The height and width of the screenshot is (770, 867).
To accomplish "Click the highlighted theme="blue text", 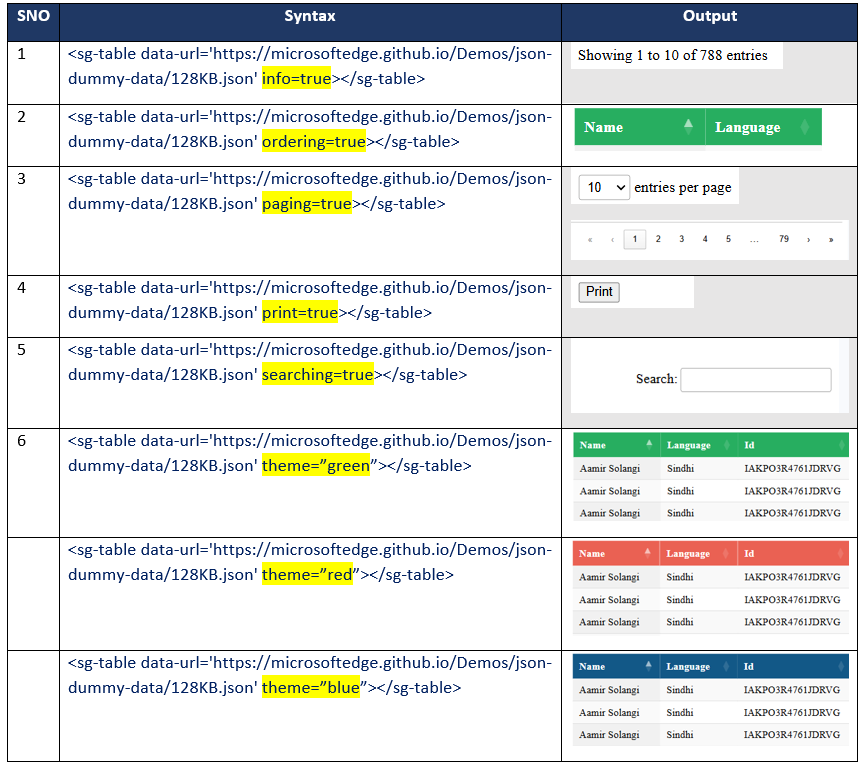I will pyautogui.click(x=311, y=688).
